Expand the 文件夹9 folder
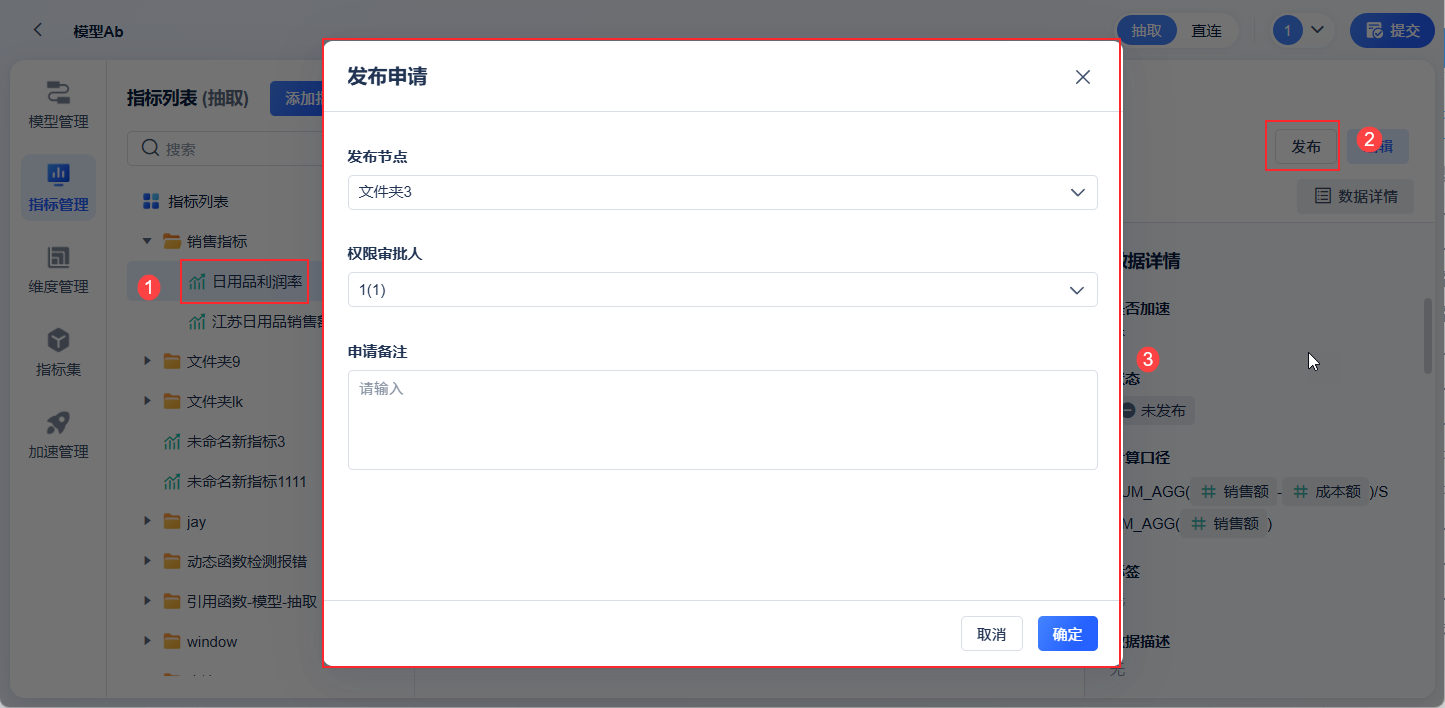 147,361
